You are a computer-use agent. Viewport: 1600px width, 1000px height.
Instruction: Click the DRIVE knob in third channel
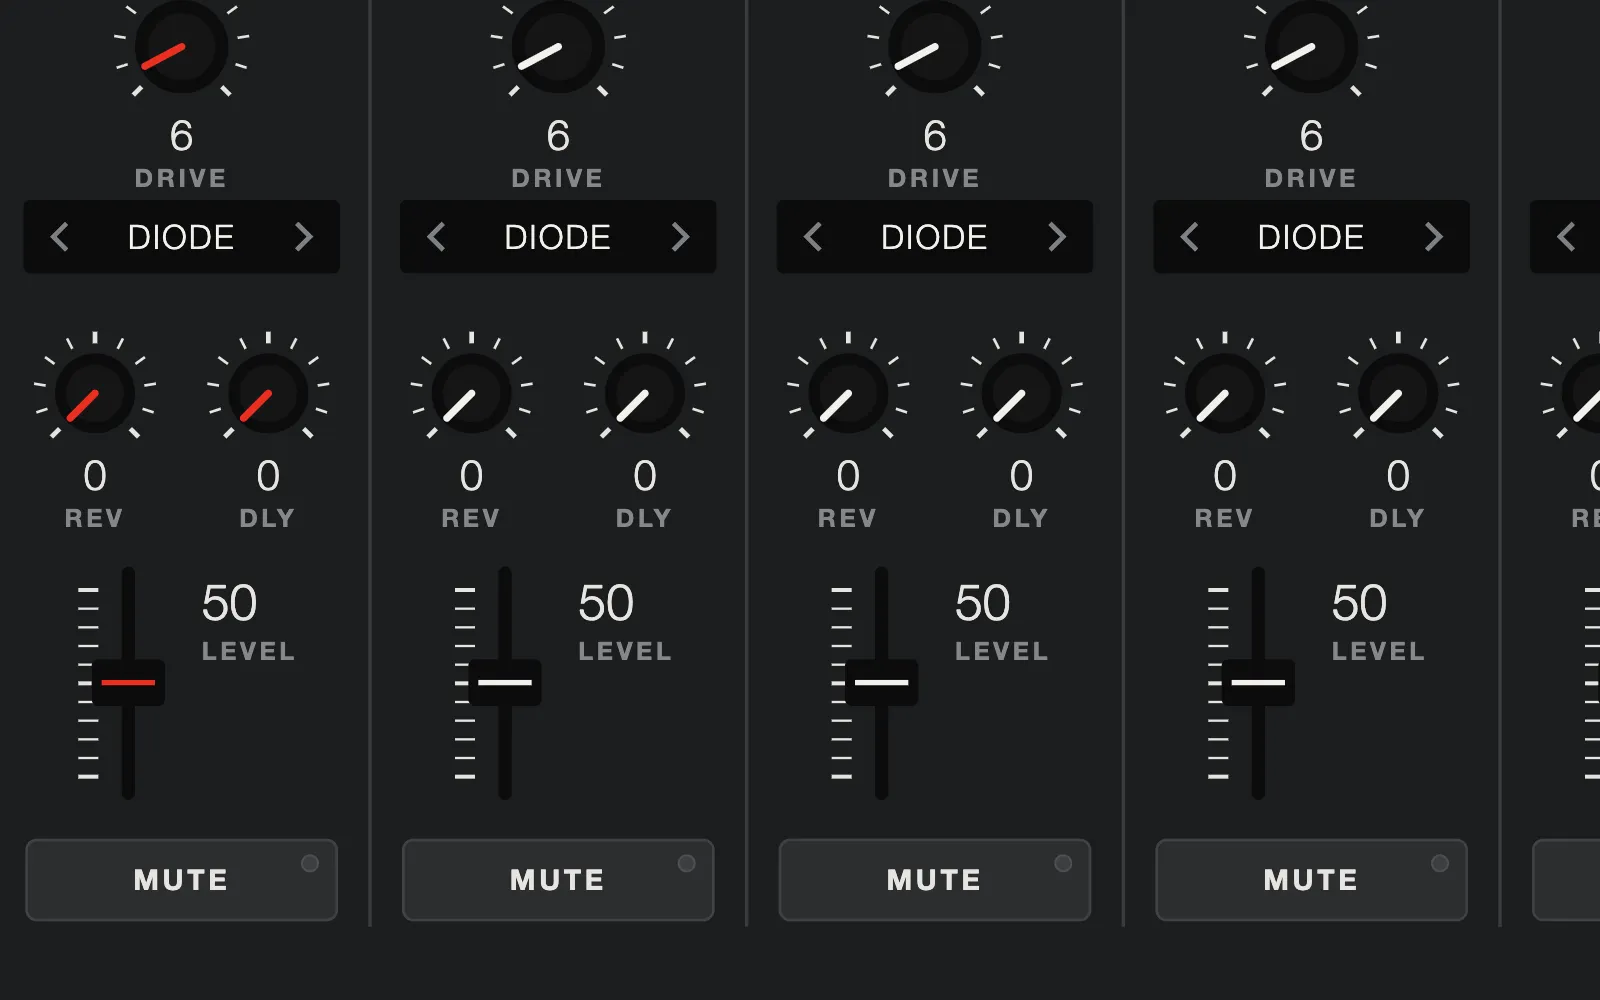click(935, 47)
